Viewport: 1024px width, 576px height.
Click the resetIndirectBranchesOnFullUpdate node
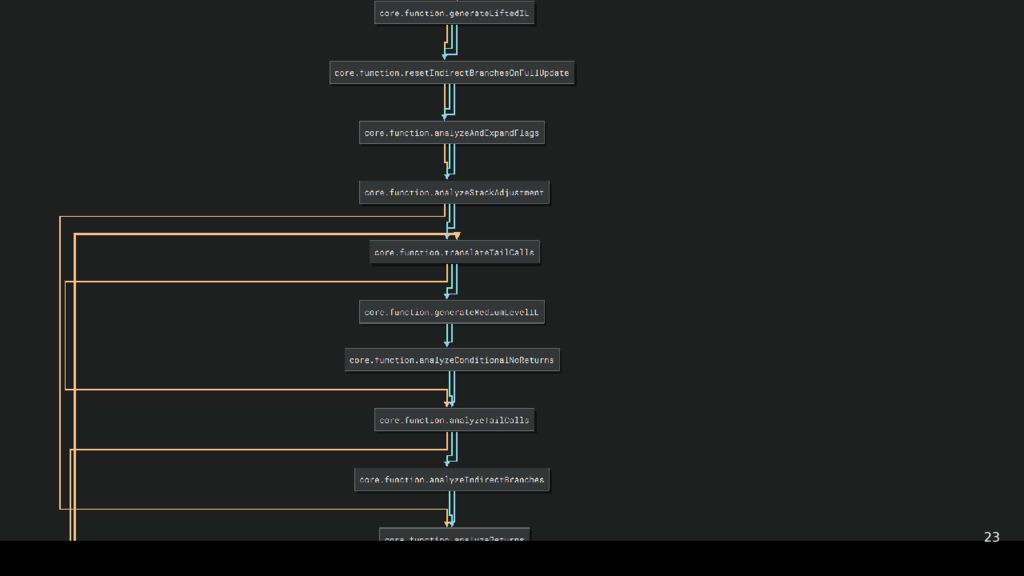click(x=452, y=73)
